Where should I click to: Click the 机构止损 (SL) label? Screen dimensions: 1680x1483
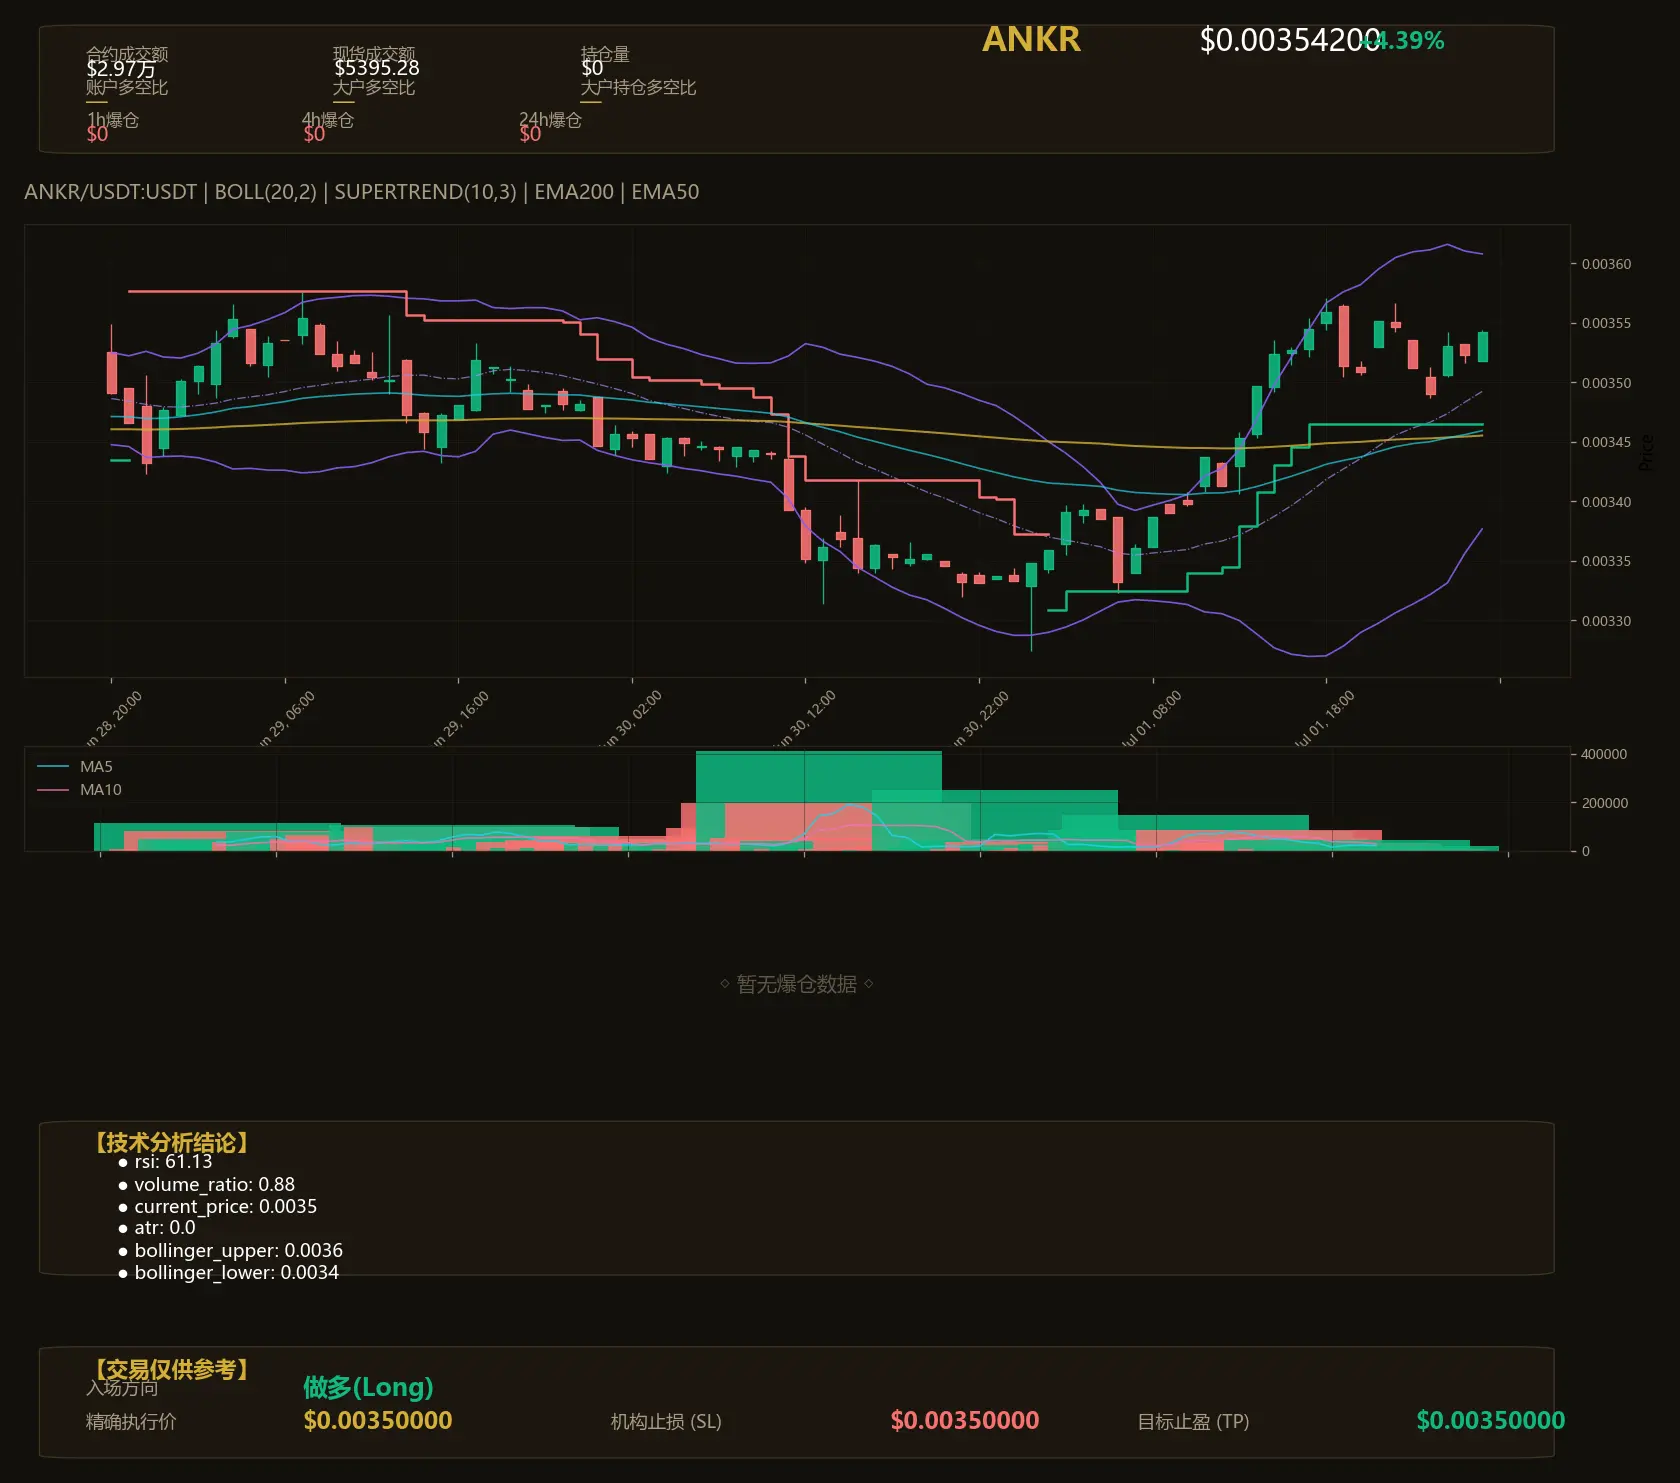(666, 1422)
